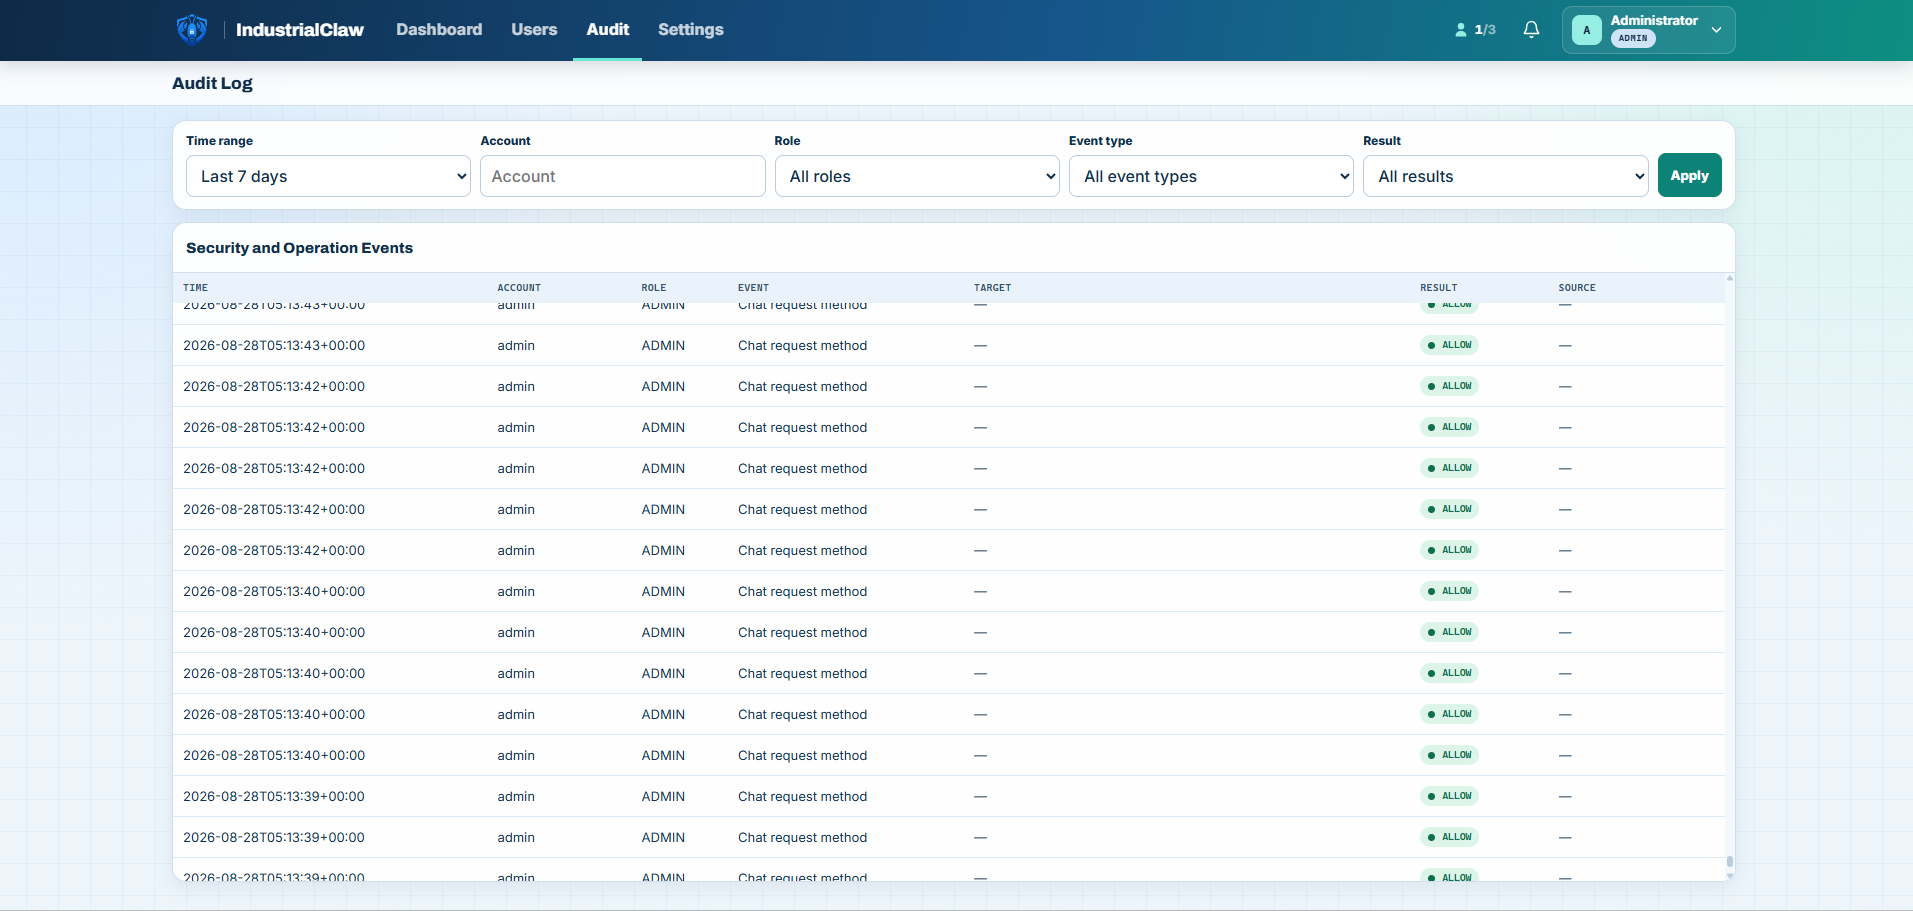Viewport: 1913px width, 911px height.
Task: Select the Audit tab
Action: 608,30
